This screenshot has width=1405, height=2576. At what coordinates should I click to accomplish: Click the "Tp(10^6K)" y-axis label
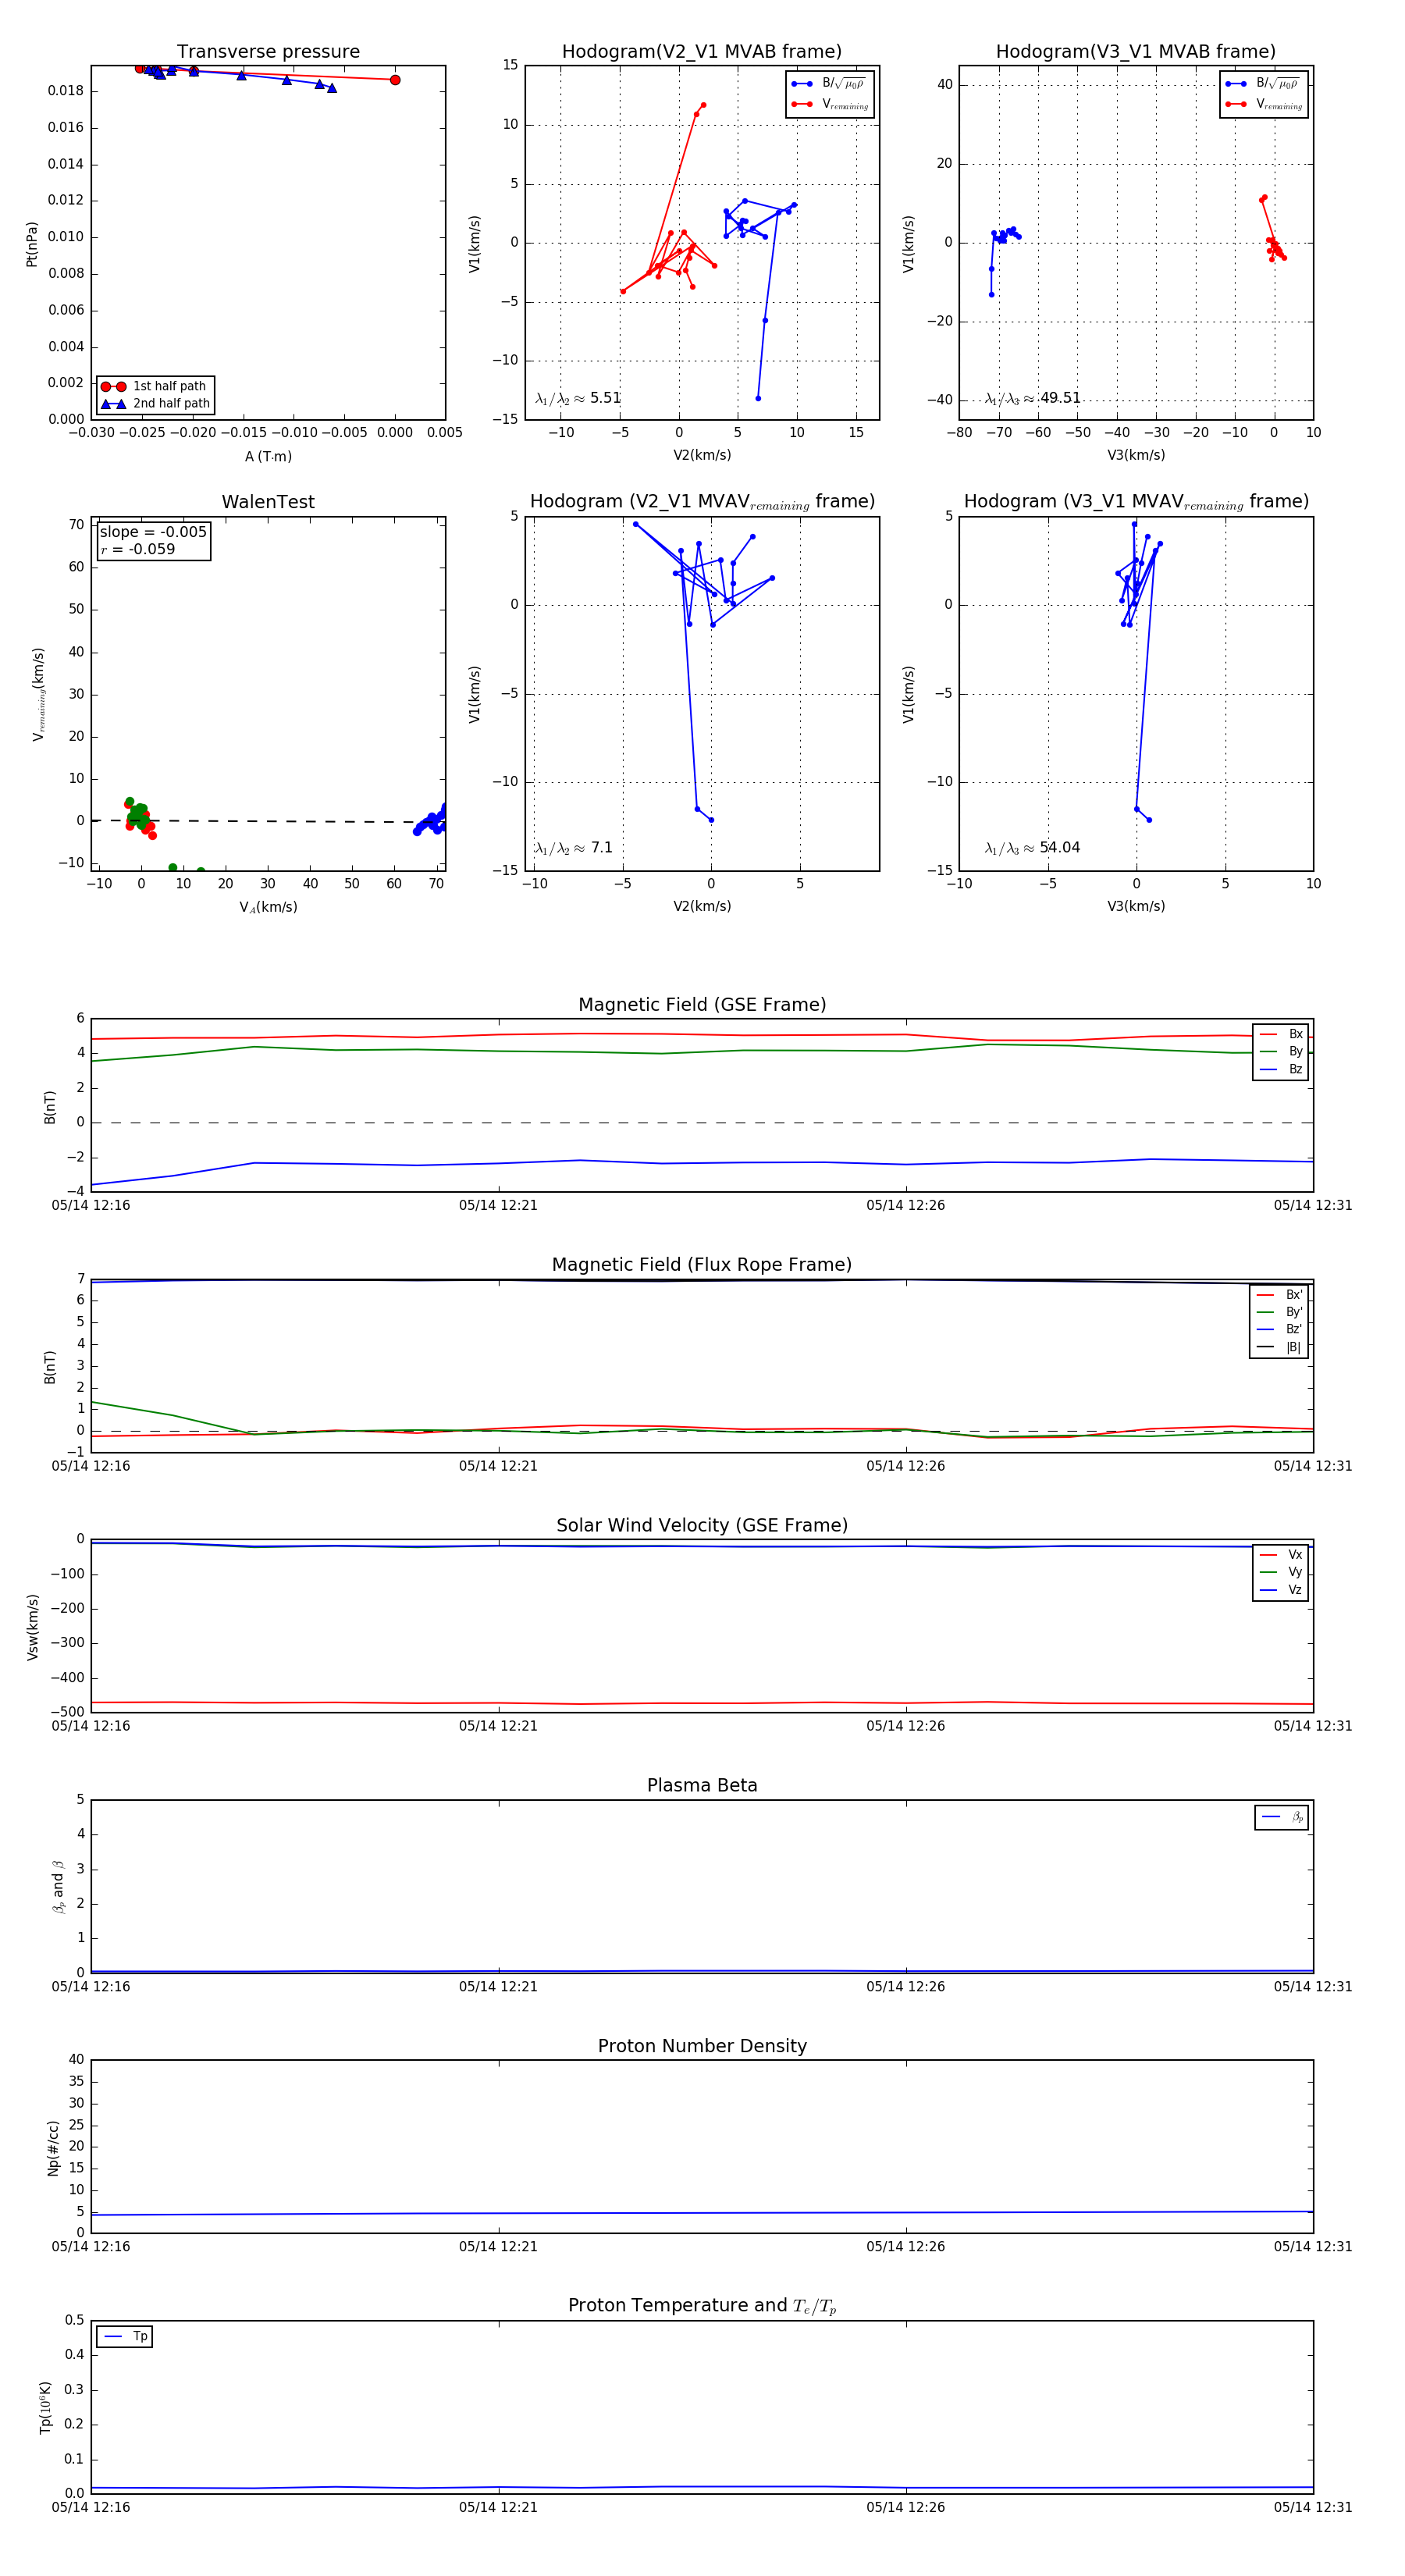click(45, 2408)
